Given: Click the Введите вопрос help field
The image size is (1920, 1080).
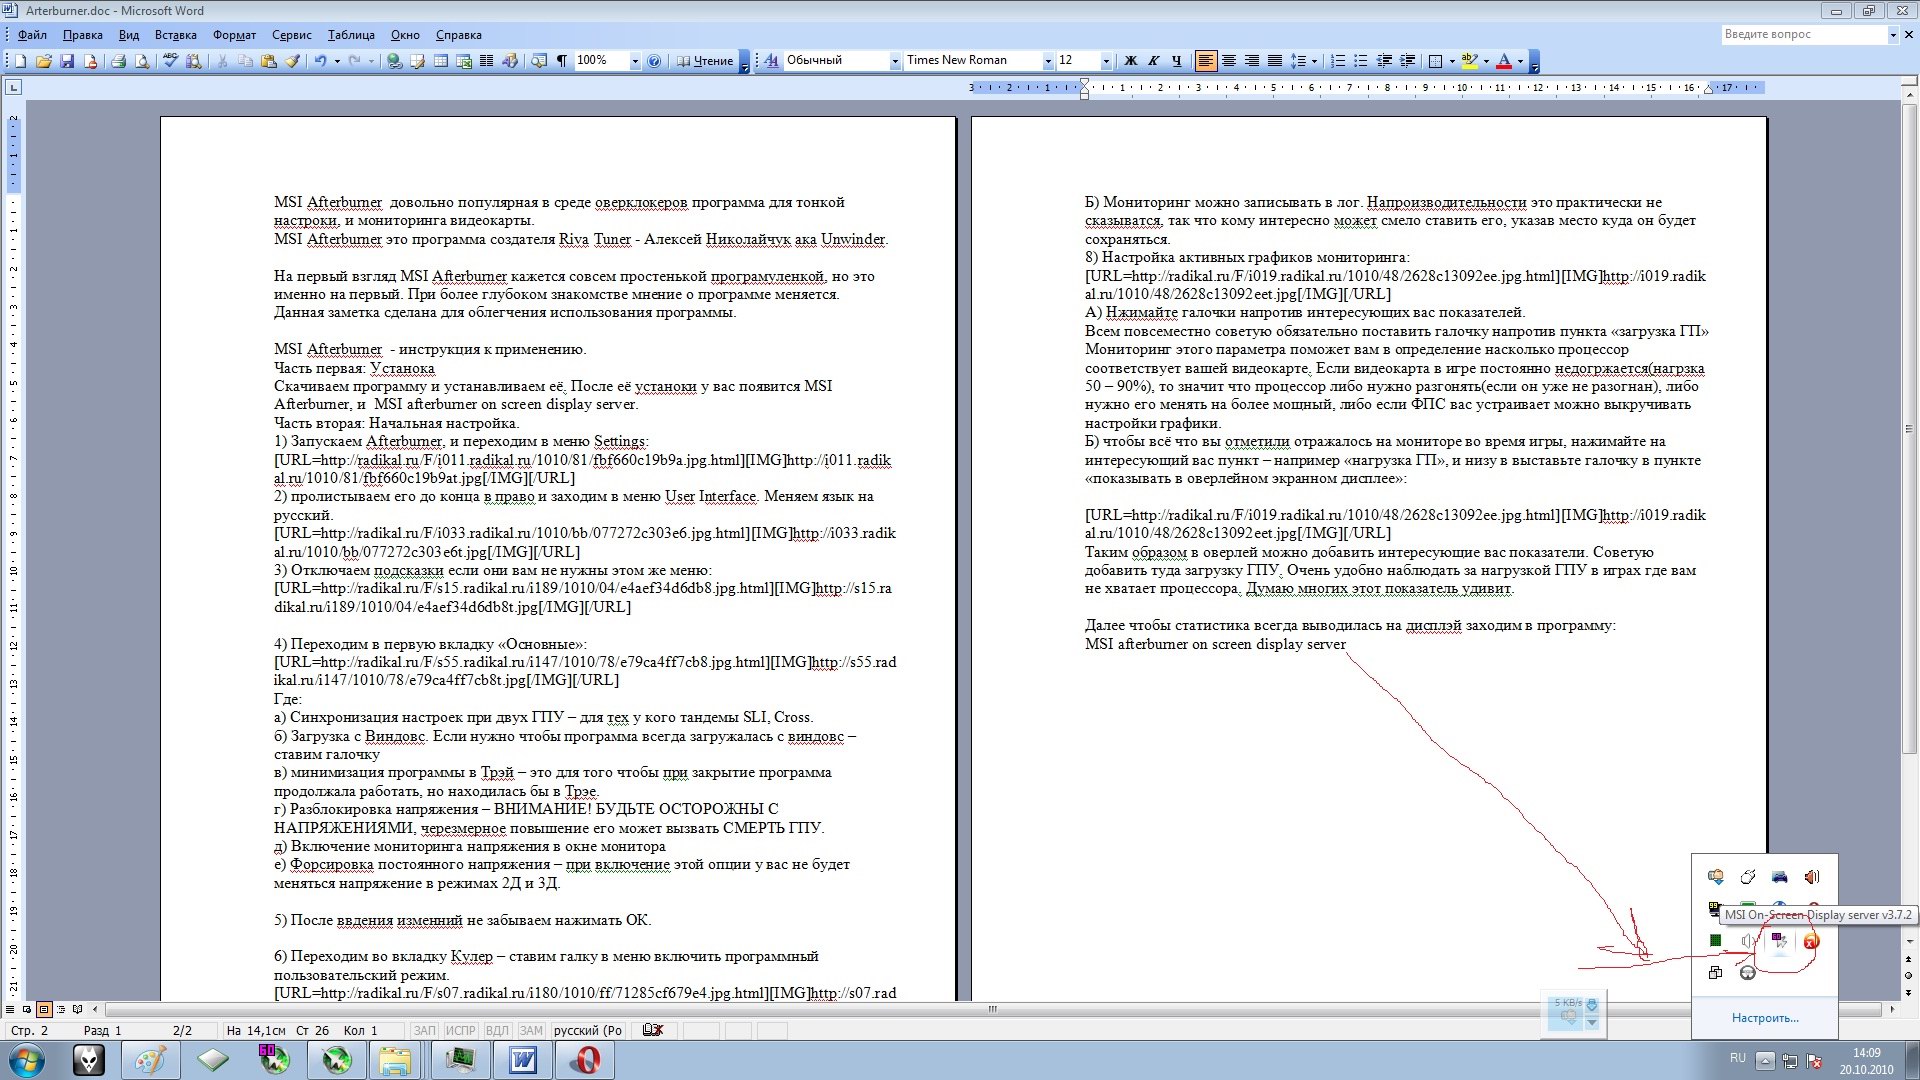Looking at the screenshot, I should point(1802,34).
